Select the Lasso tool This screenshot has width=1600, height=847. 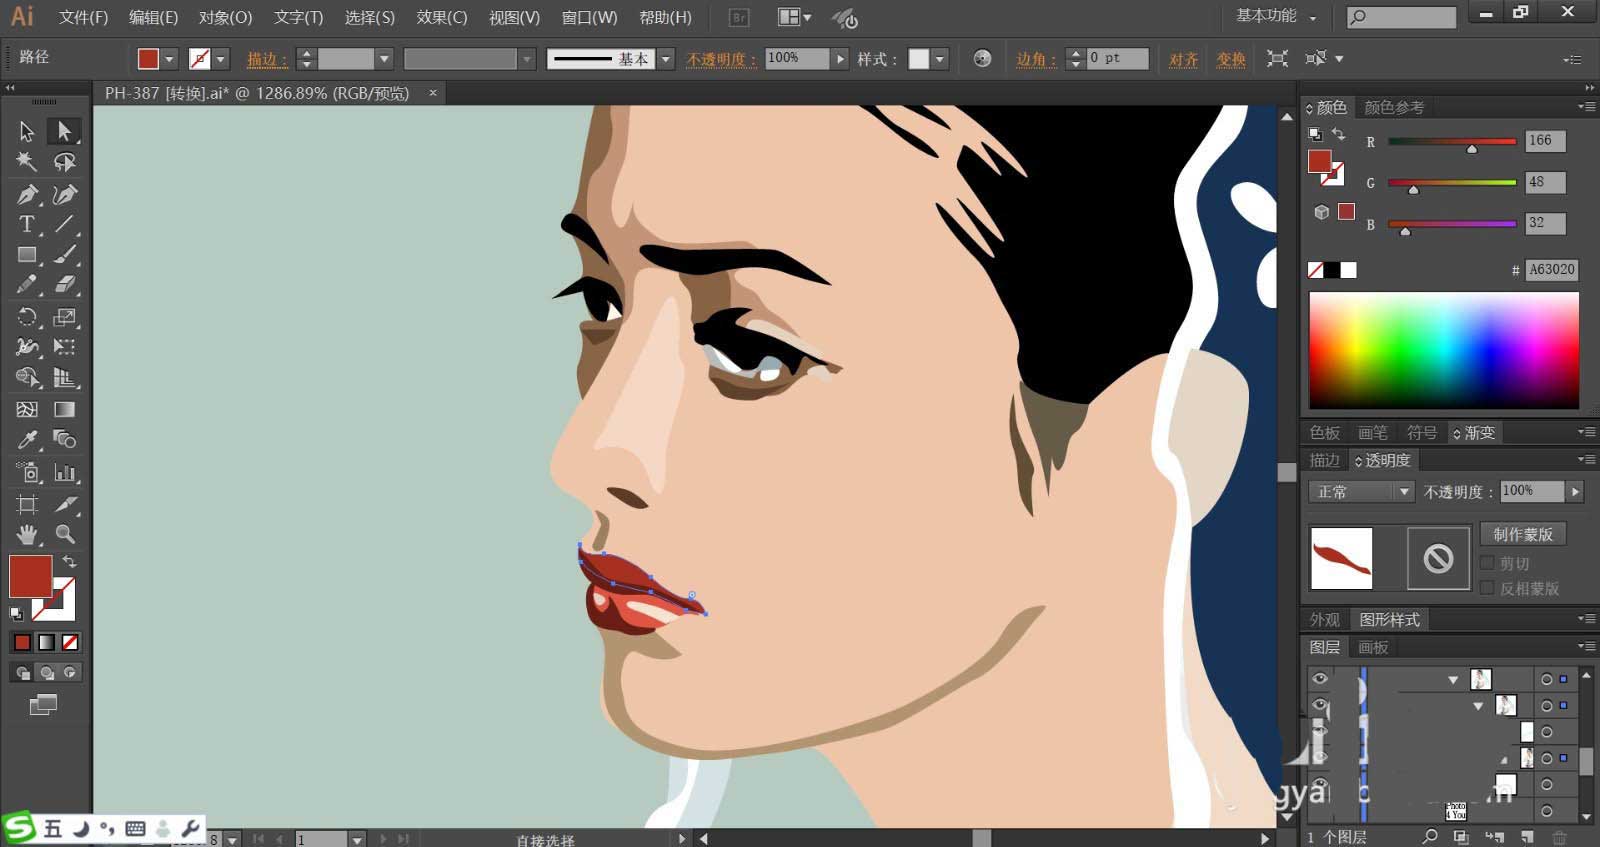(65, 162)
